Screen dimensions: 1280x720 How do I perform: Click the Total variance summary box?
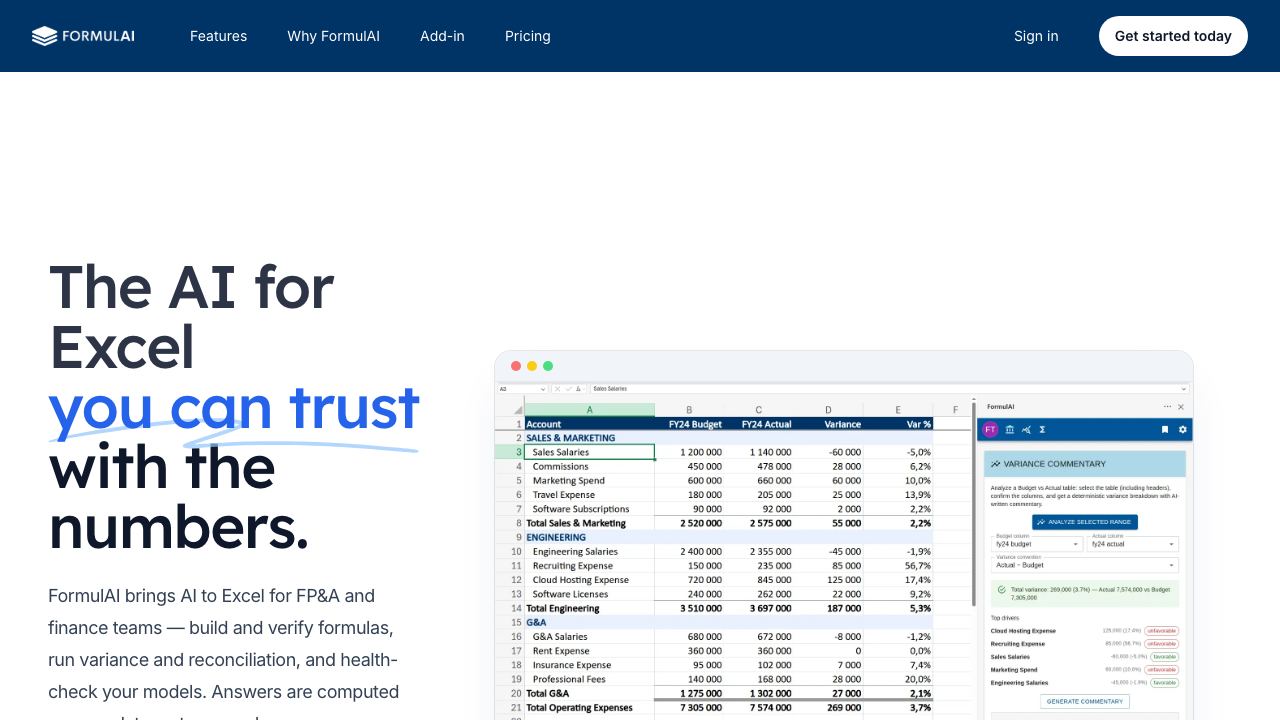point(1085,593)
